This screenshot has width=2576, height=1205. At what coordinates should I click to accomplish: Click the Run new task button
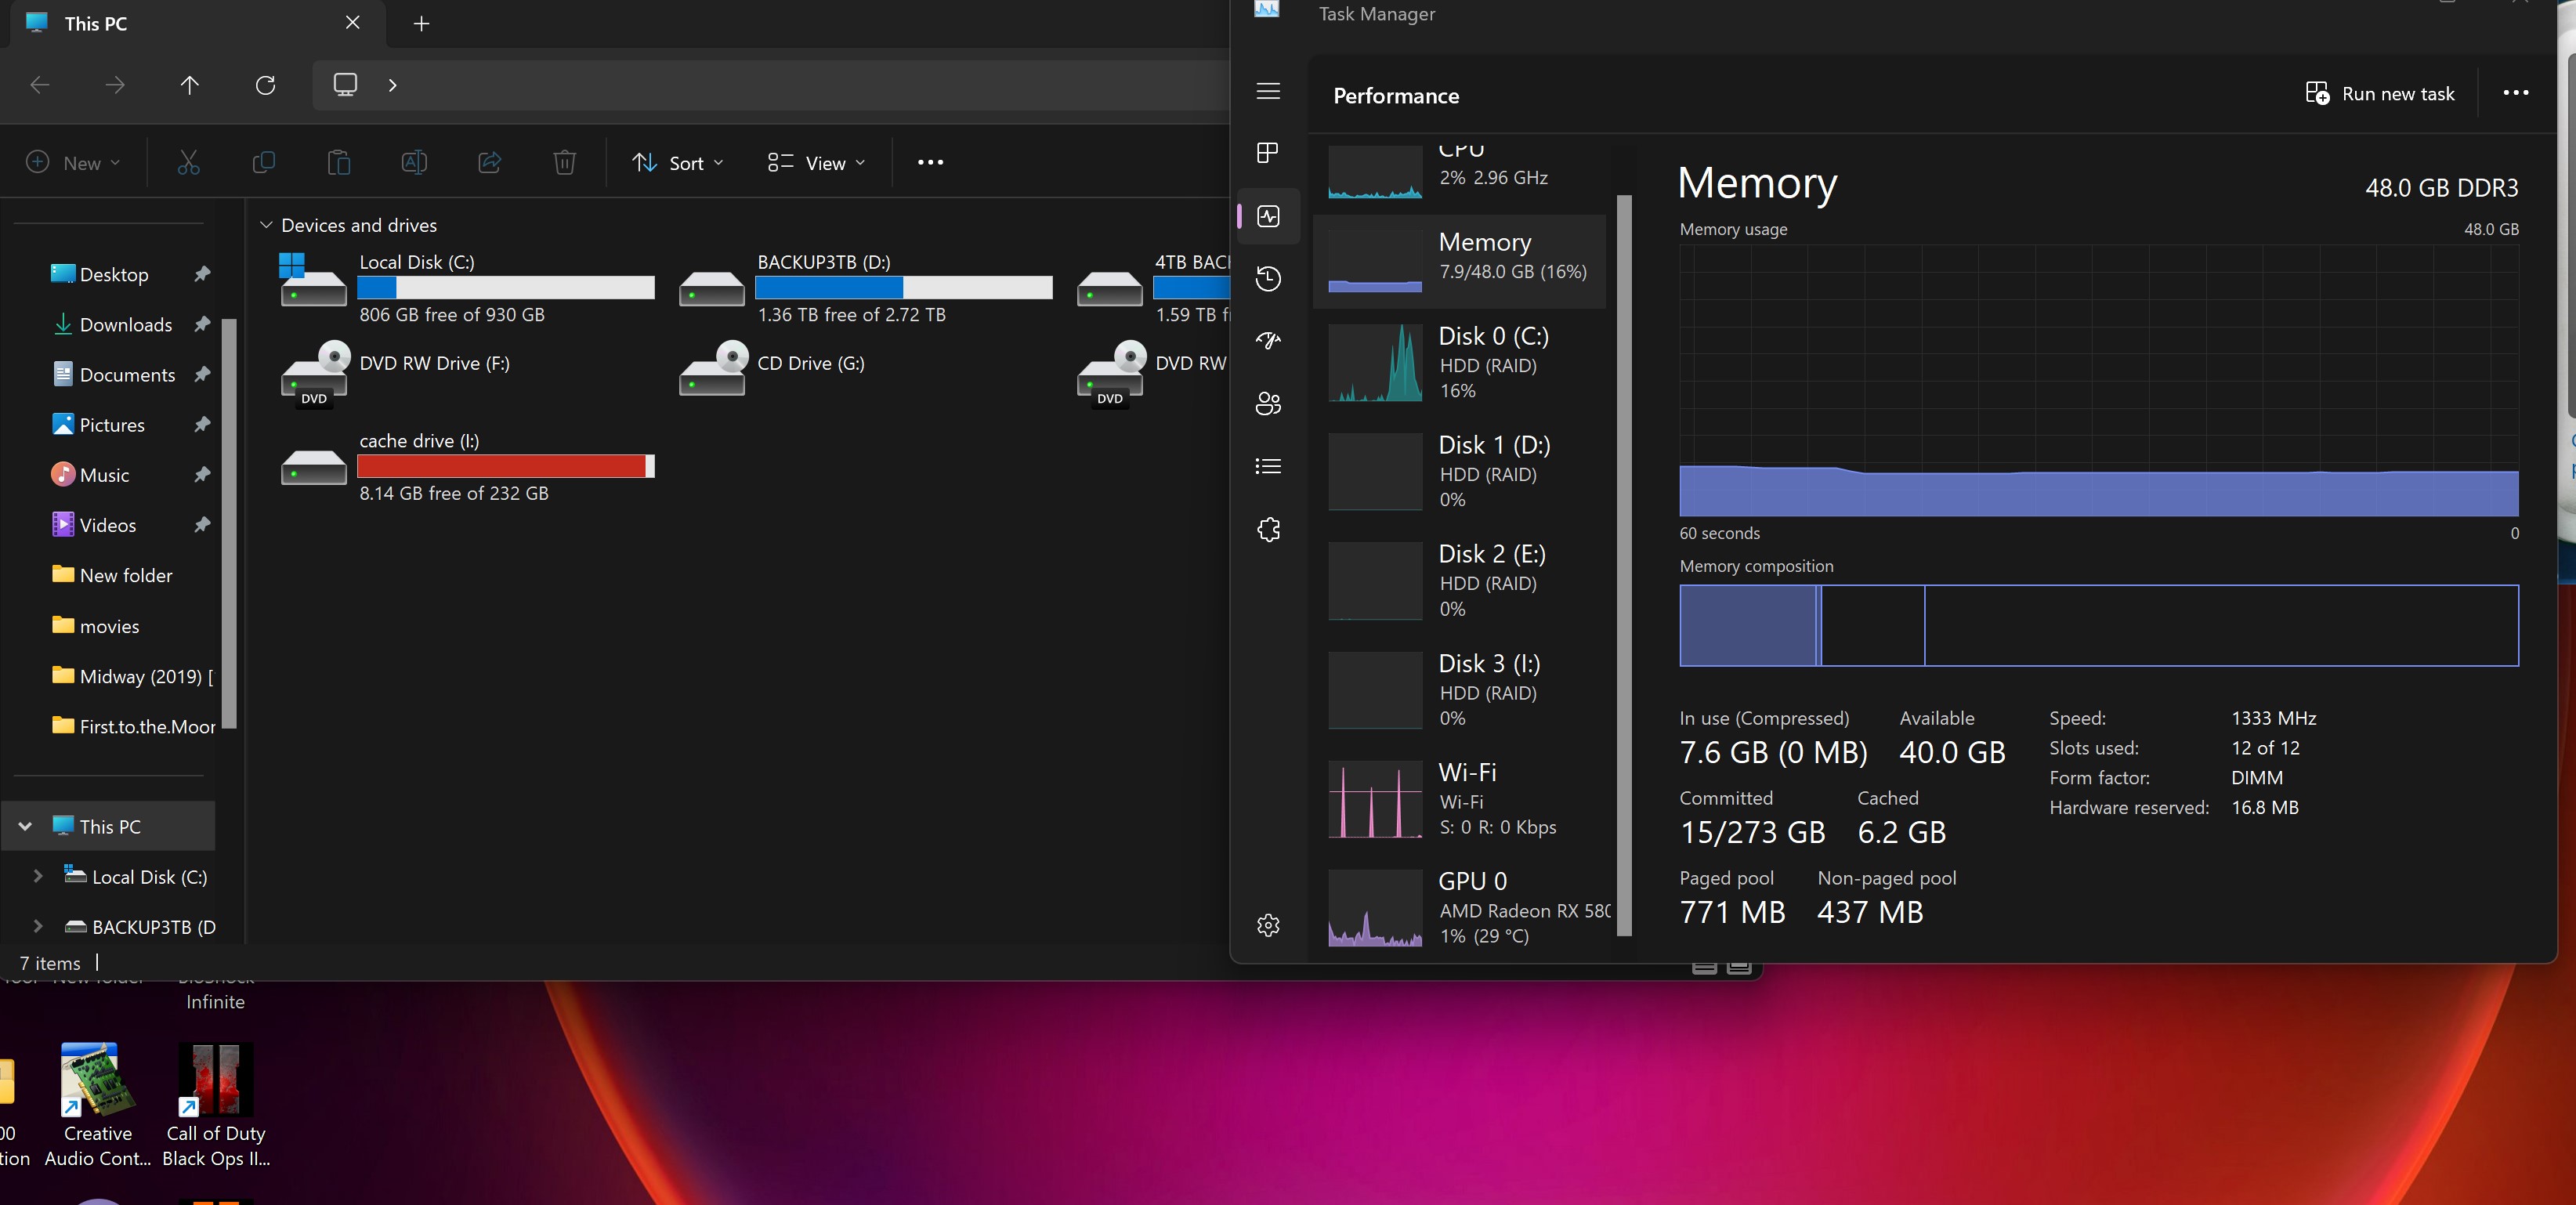pyautogui.click(x=2379, y=93)
